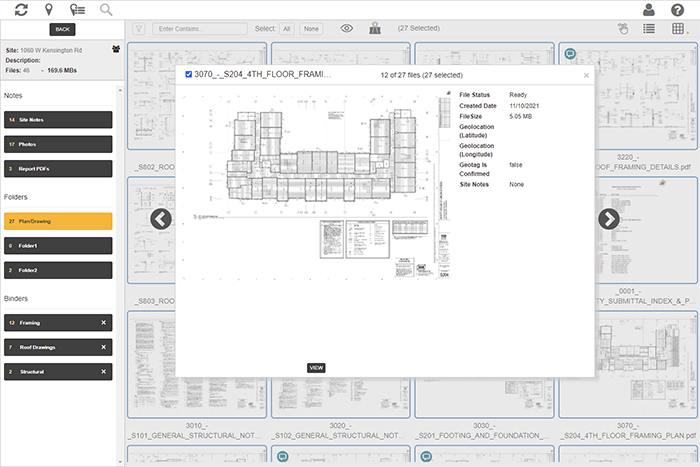Toggle the eye visibility icon in the toolbar
This screenshot has height=467, width=700.
pyautogui.click(x=346, y=29)
